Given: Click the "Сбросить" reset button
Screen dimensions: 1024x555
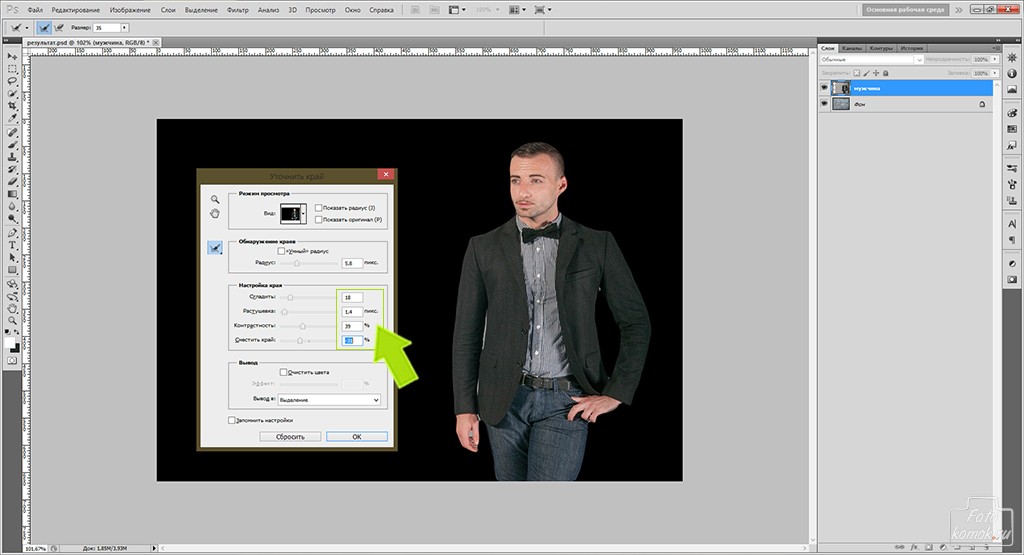Looking at the screenshot, I should tap(291, 436).
